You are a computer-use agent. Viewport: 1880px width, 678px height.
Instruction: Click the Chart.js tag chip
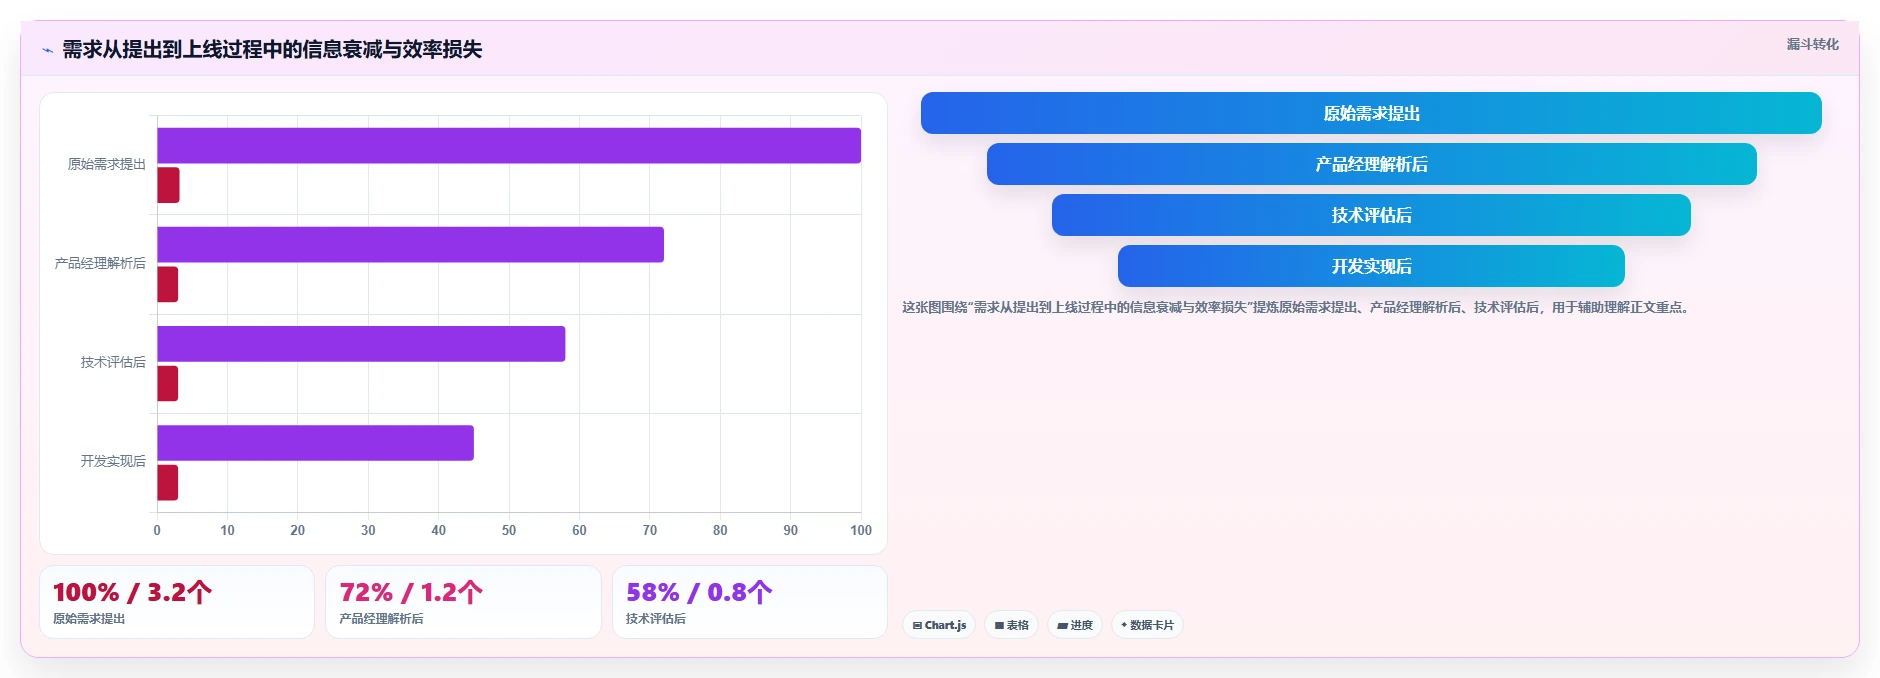click(x=939, y=625)
